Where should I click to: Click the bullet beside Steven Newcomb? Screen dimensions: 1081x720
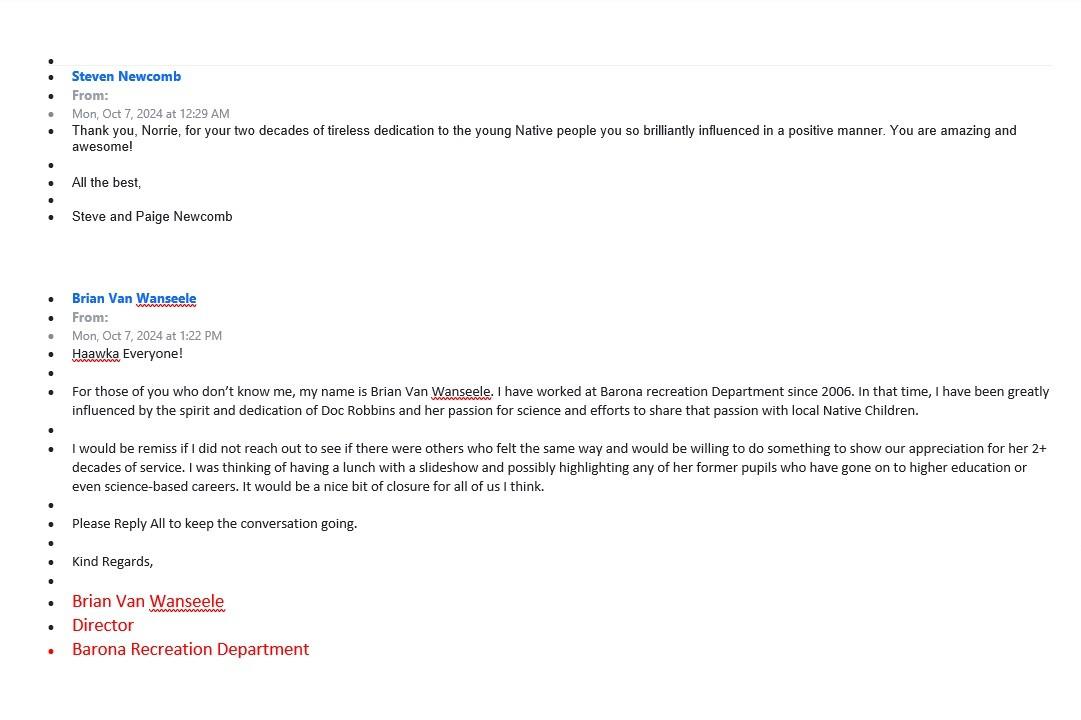pyautogui.click(x=51, y=78)
